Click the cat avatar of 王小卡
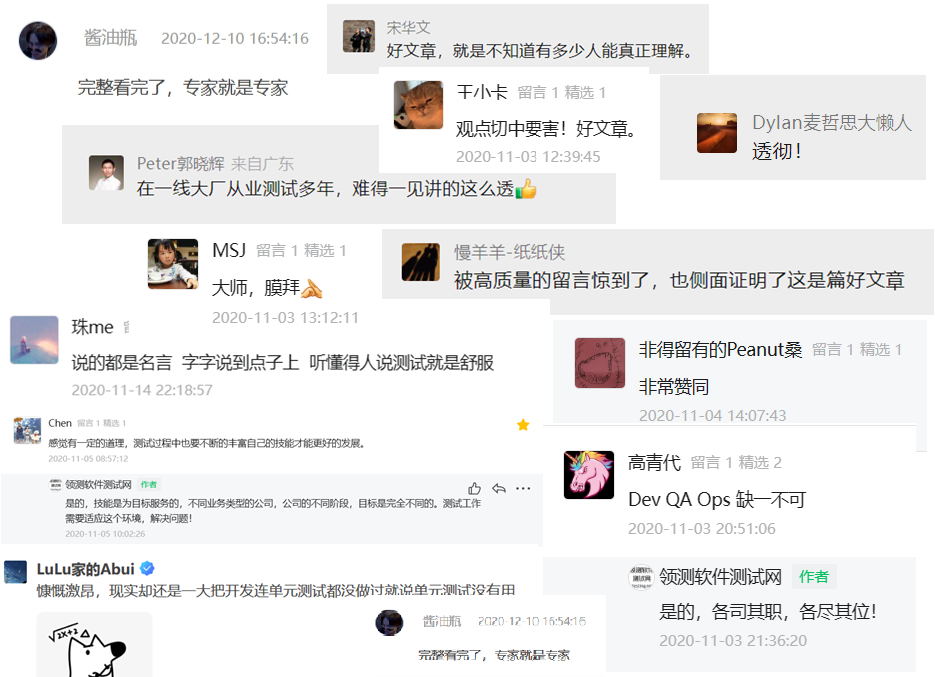This screenshot has height=677, width=935. point(418,105)
